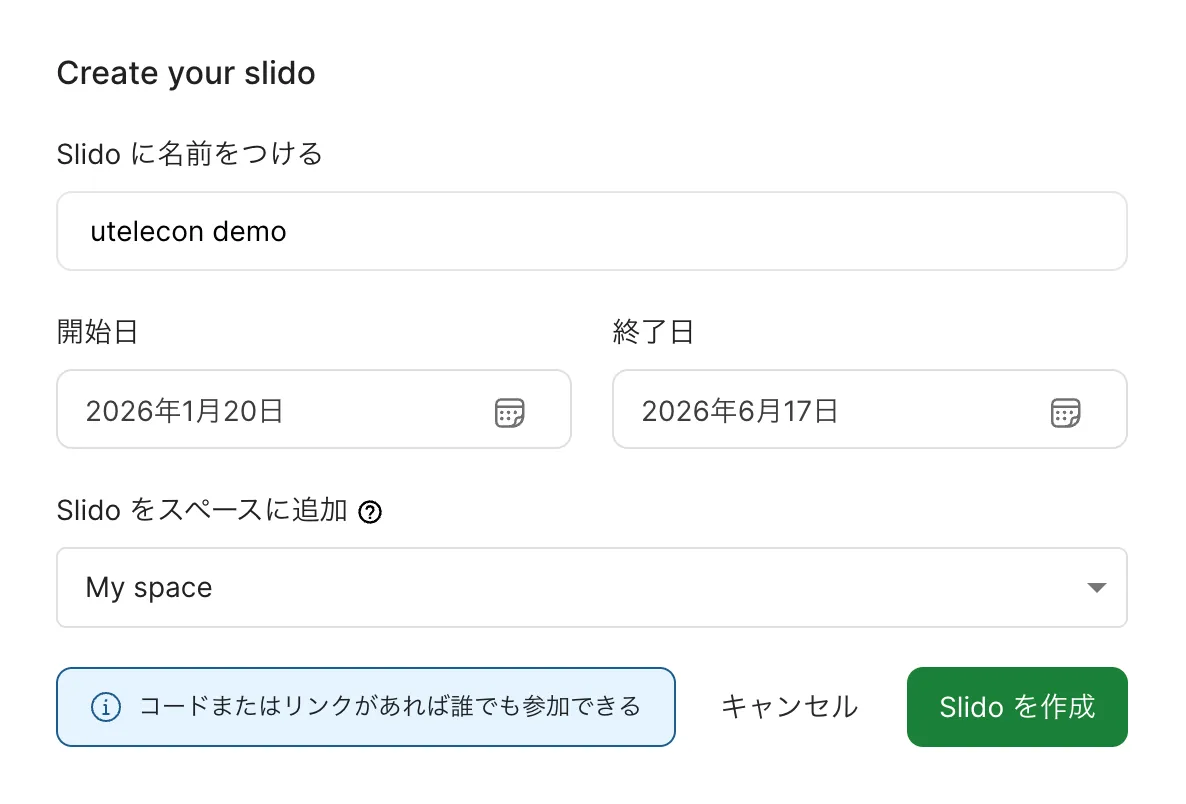Click the 終了日 label text
This screenshot has width=1186, height=804.
(653, 332)
